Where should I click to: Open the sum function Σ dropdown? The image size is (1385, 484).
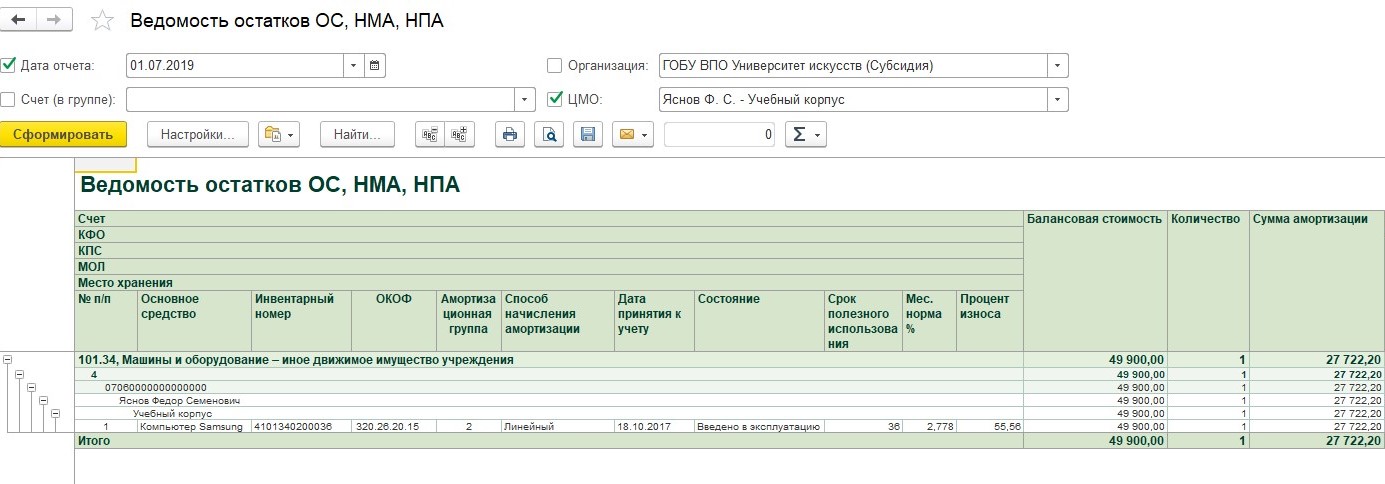click(805, 134)
